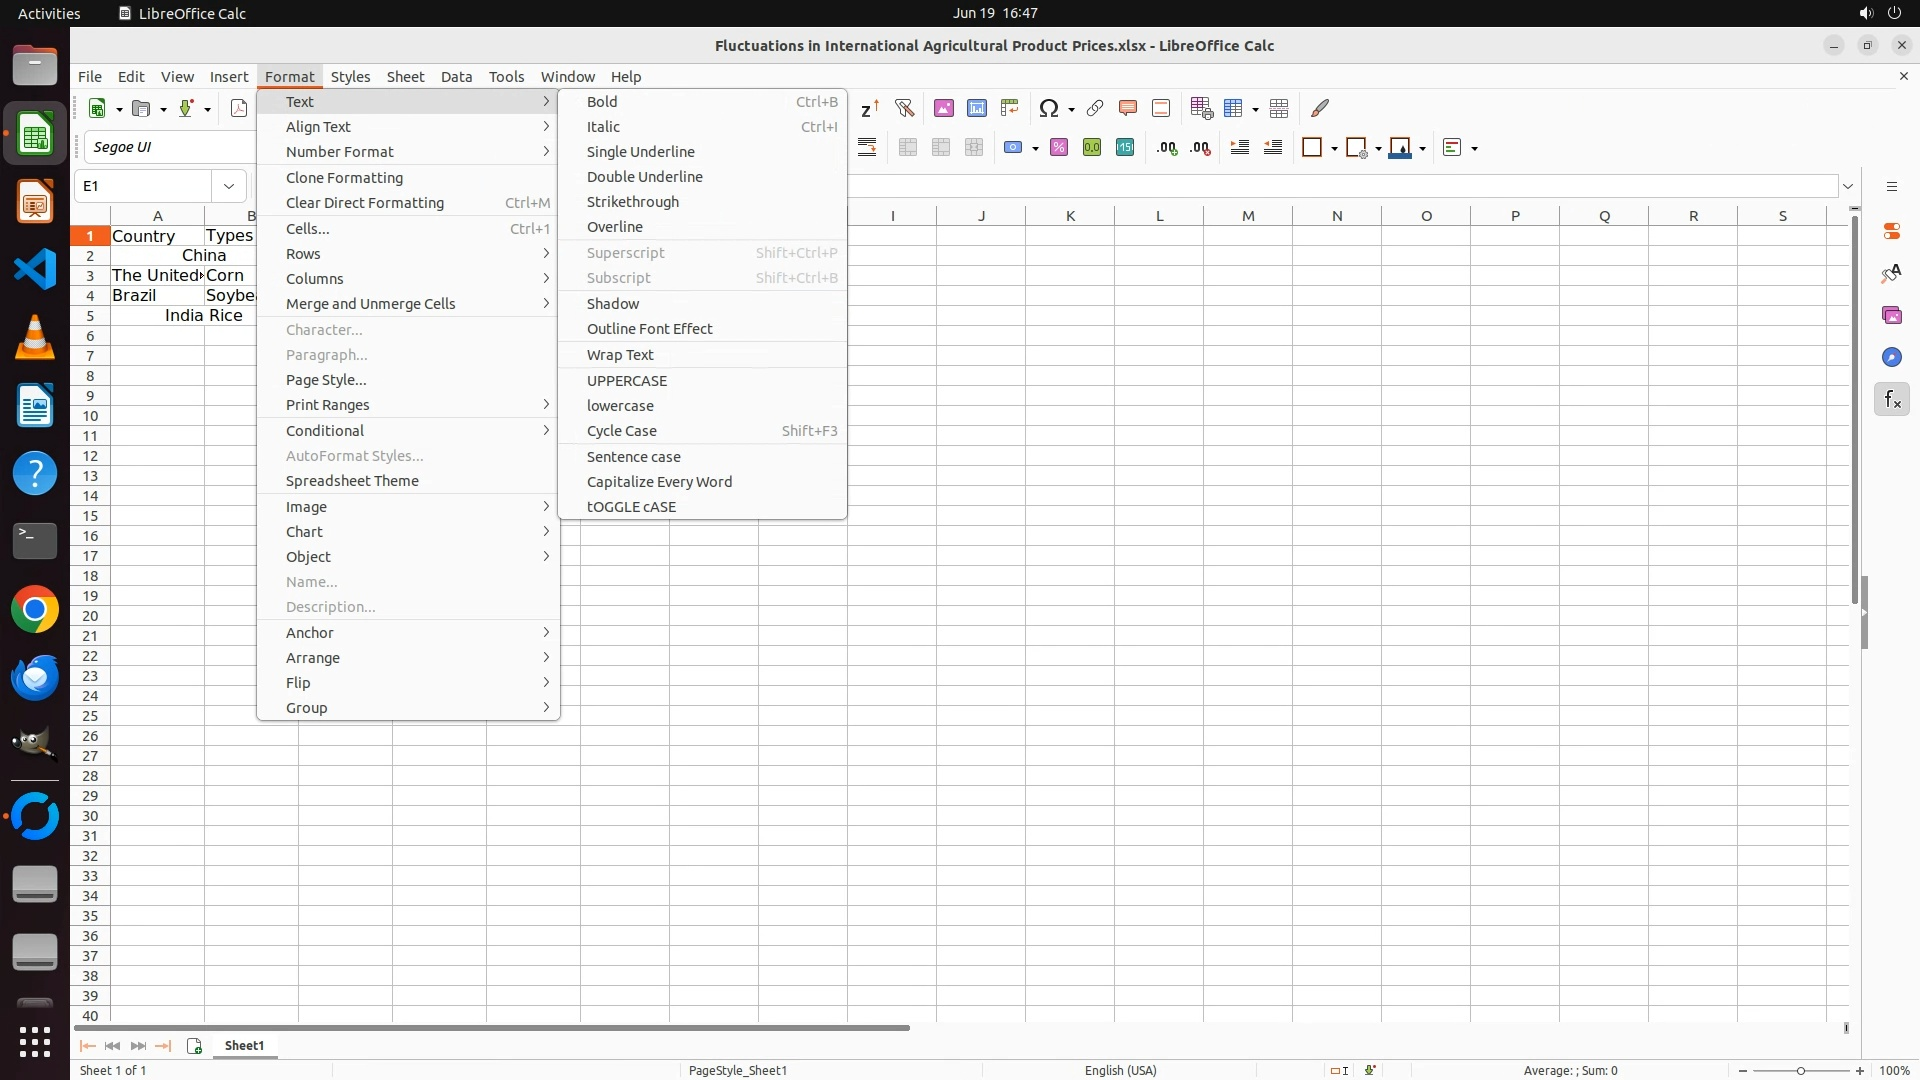
Task: Toggle Strikethrough formatting option
Action: tap(632, 202)
